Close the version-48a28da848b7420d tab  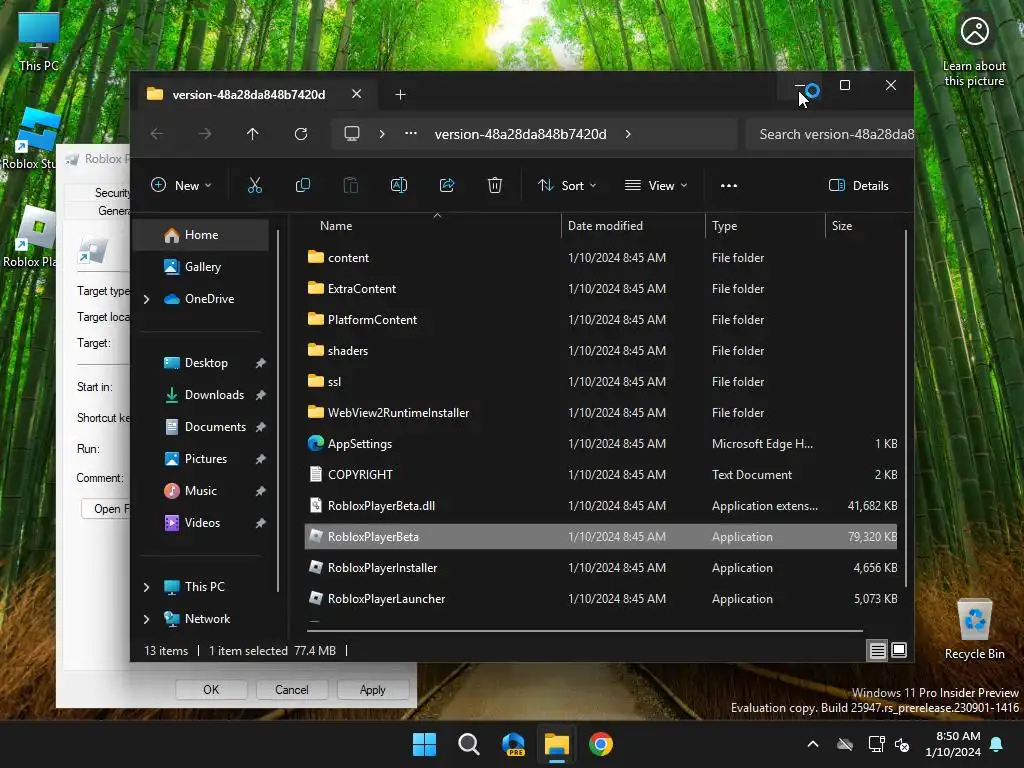(x=357, y=94)
